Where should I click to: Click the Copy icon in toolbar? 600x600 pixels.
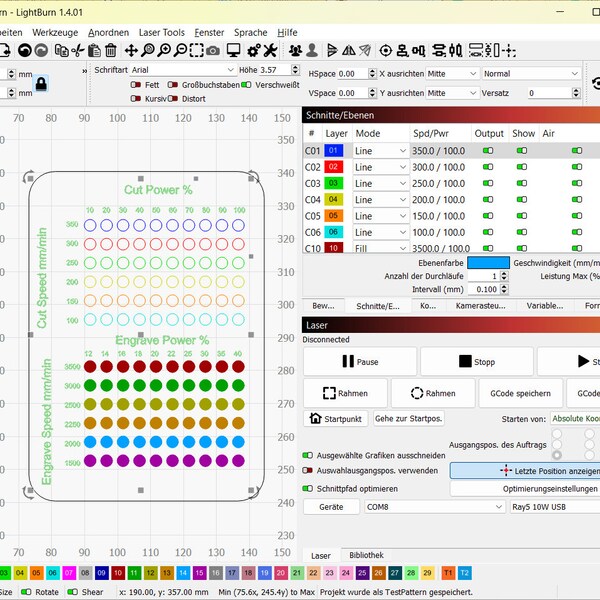pyautogui.click(x=62, y=50)
